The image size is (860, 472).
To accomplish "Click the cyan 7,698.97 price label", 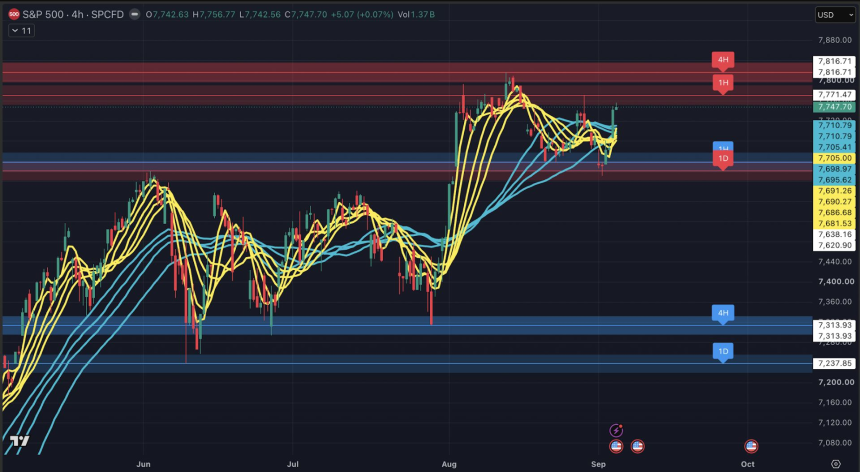I will point(835,169).
